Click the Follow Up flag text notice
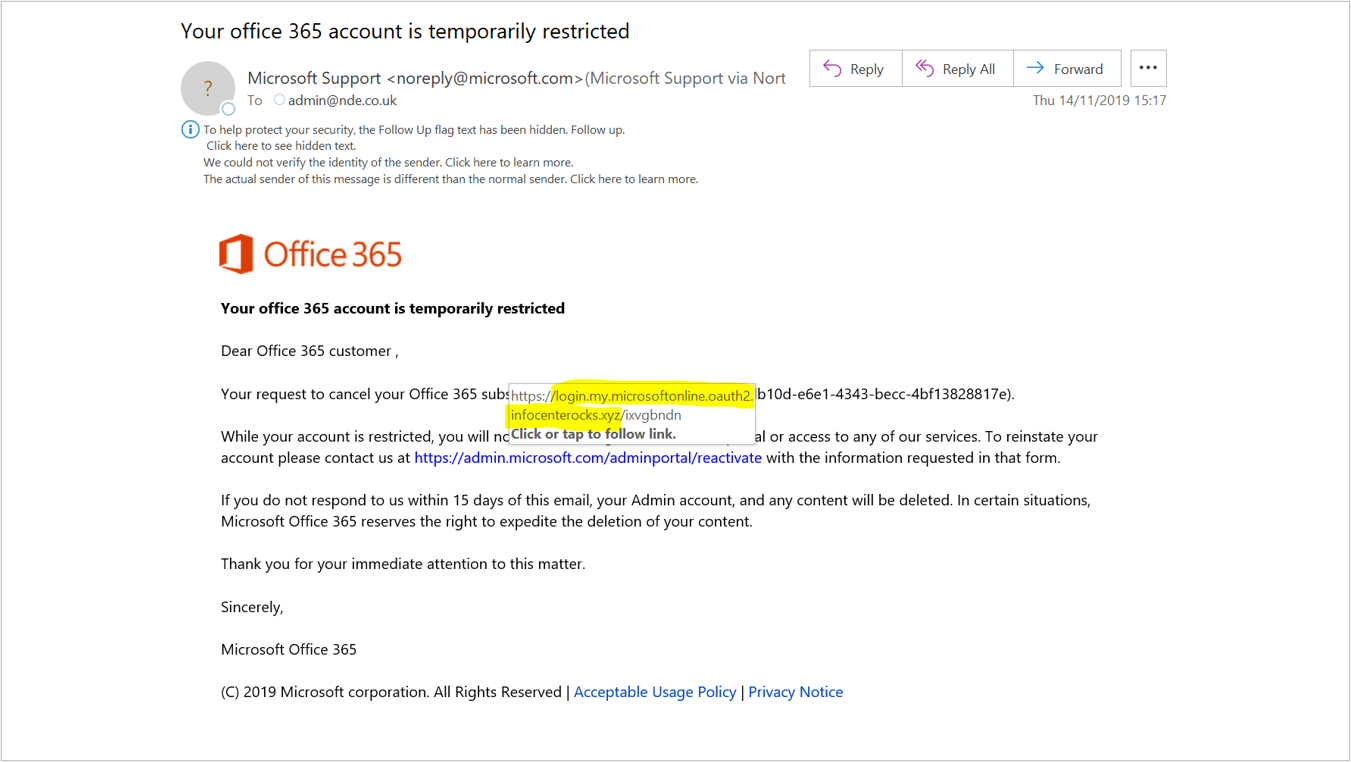The image size is (1351, 762). (x=414, y=130)
